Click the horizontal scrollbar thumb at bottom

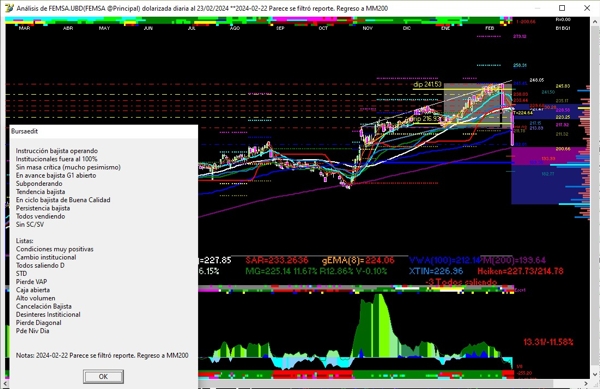(281, 383)
